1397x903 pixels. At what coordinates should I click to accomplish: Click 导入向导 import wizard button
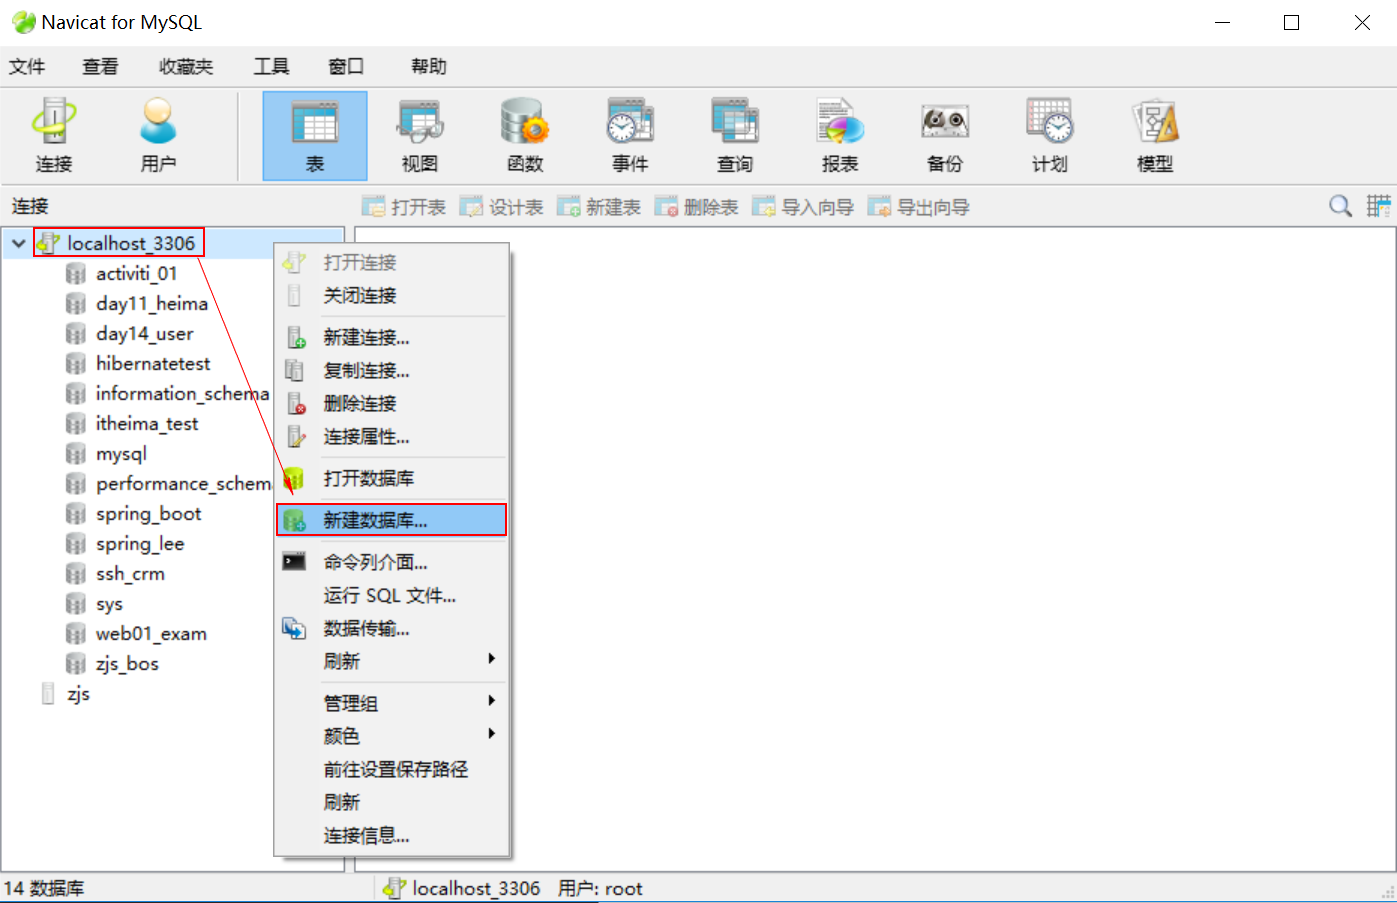point(803,207)
